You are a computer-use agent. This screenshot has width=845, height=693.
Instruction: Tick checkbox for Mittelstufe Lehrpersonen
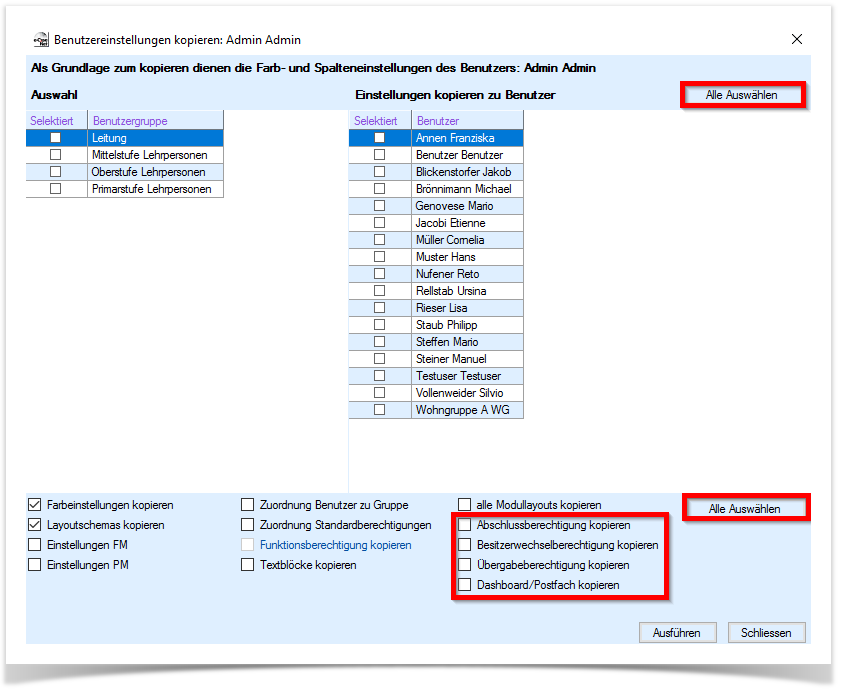point(56,155)
